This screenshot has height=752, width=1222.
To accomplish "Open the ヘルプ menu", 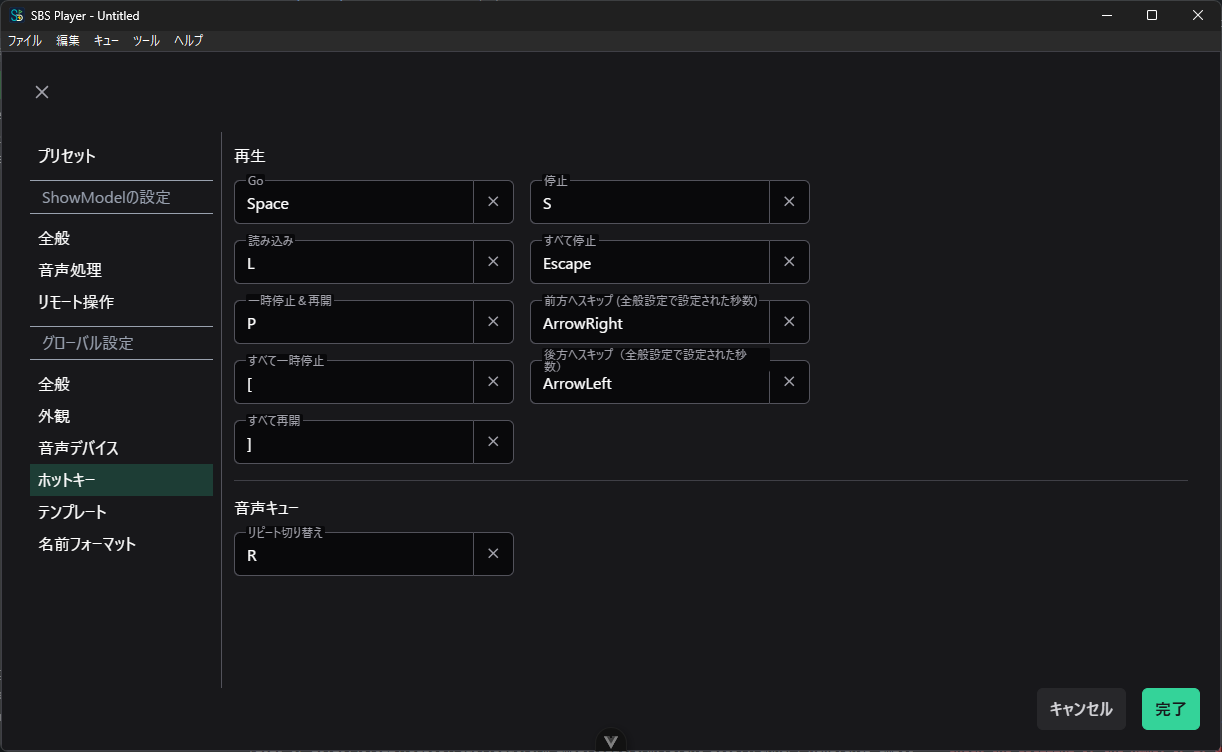I will click(x=188, y=41).
